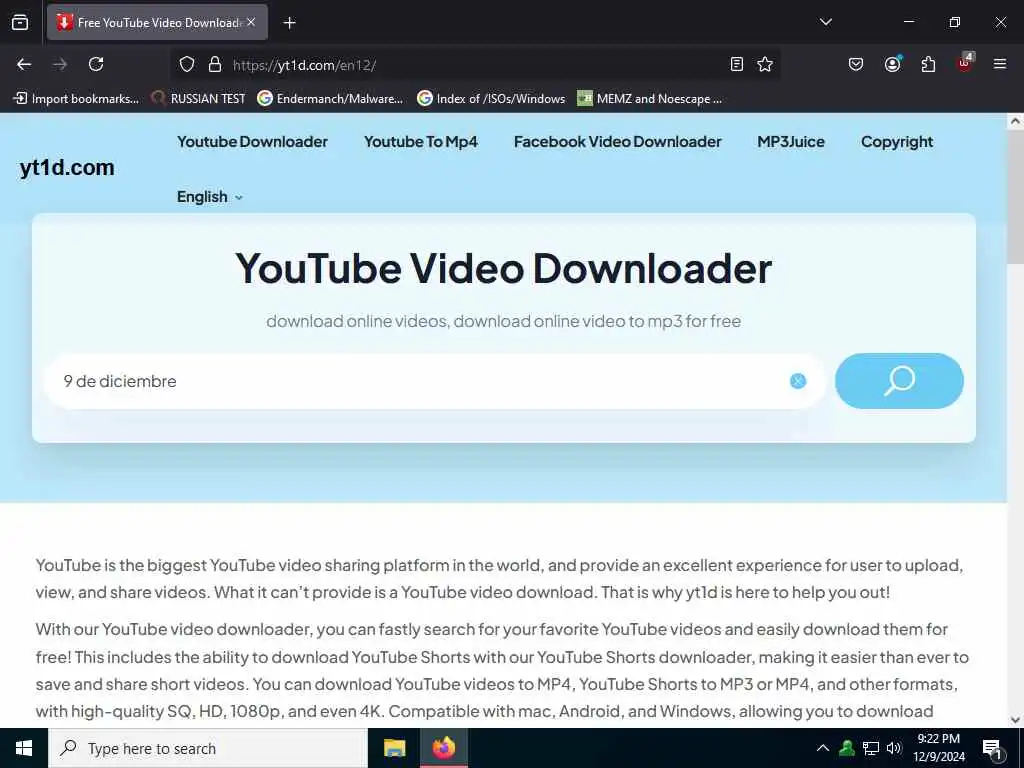
Task: Open the Firefox application menu
Action: click(x=1000, y=64)
